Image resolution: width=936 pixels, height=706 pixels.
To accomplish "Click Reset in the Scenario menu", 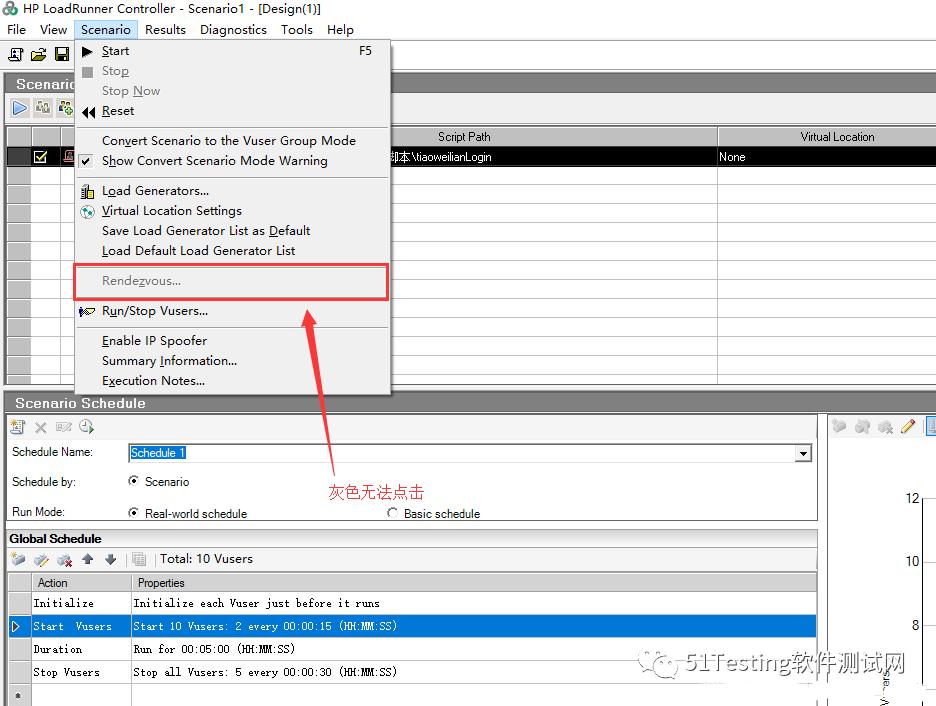I will (233, 111).
